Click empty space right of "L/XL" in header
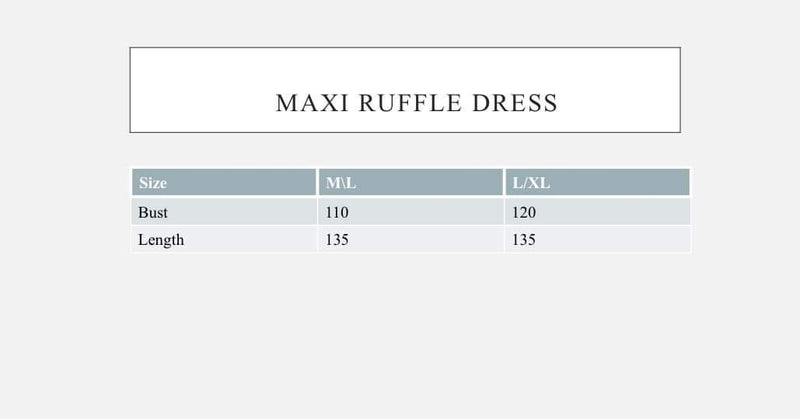 coord(620,183)
